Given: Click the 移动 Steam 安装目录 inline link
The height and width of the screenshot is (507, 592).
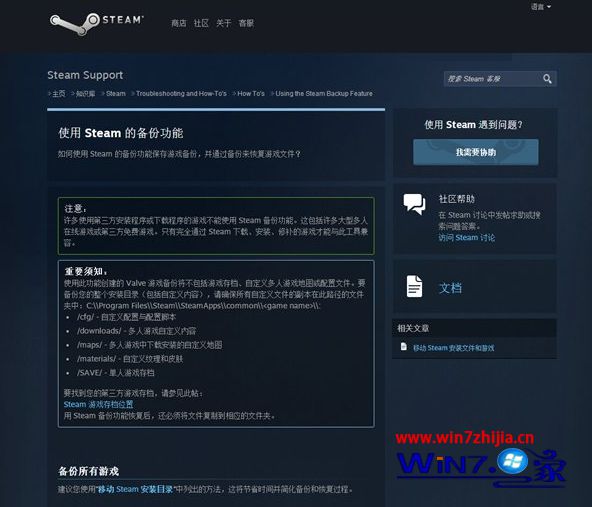Looking at the screenshot, I should 135,489.
